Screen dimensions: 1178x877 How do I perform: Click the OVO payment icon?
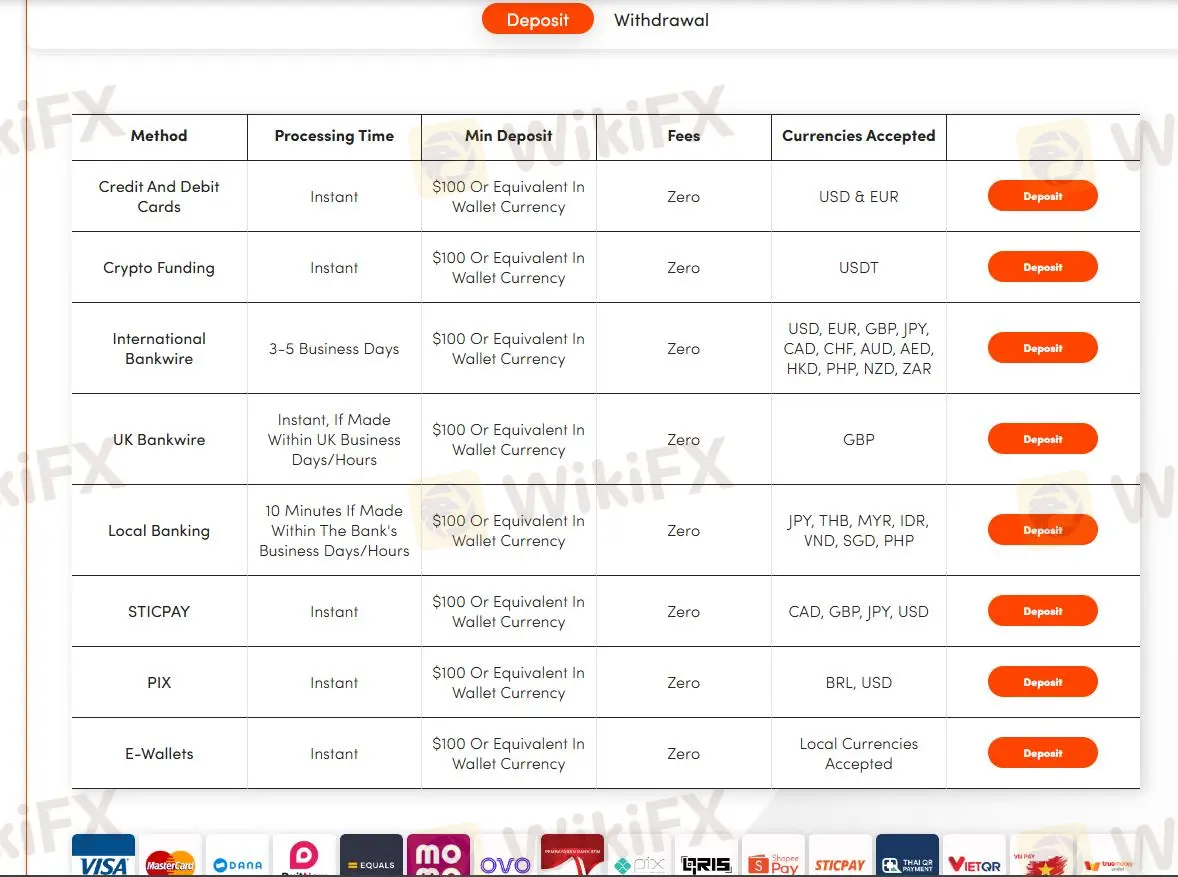[505, 857]
